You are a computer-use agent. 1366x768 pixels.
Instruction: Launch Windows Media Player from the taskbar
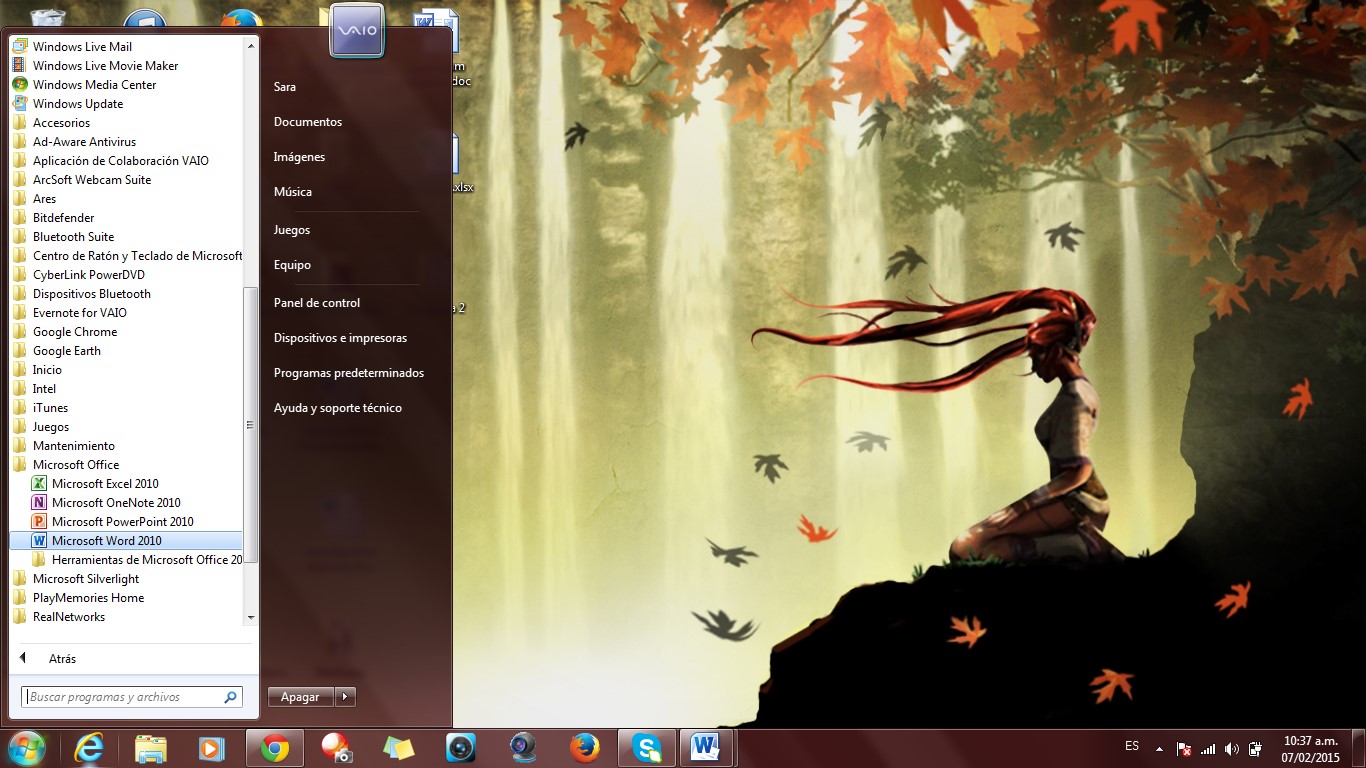tap(212, 748)
